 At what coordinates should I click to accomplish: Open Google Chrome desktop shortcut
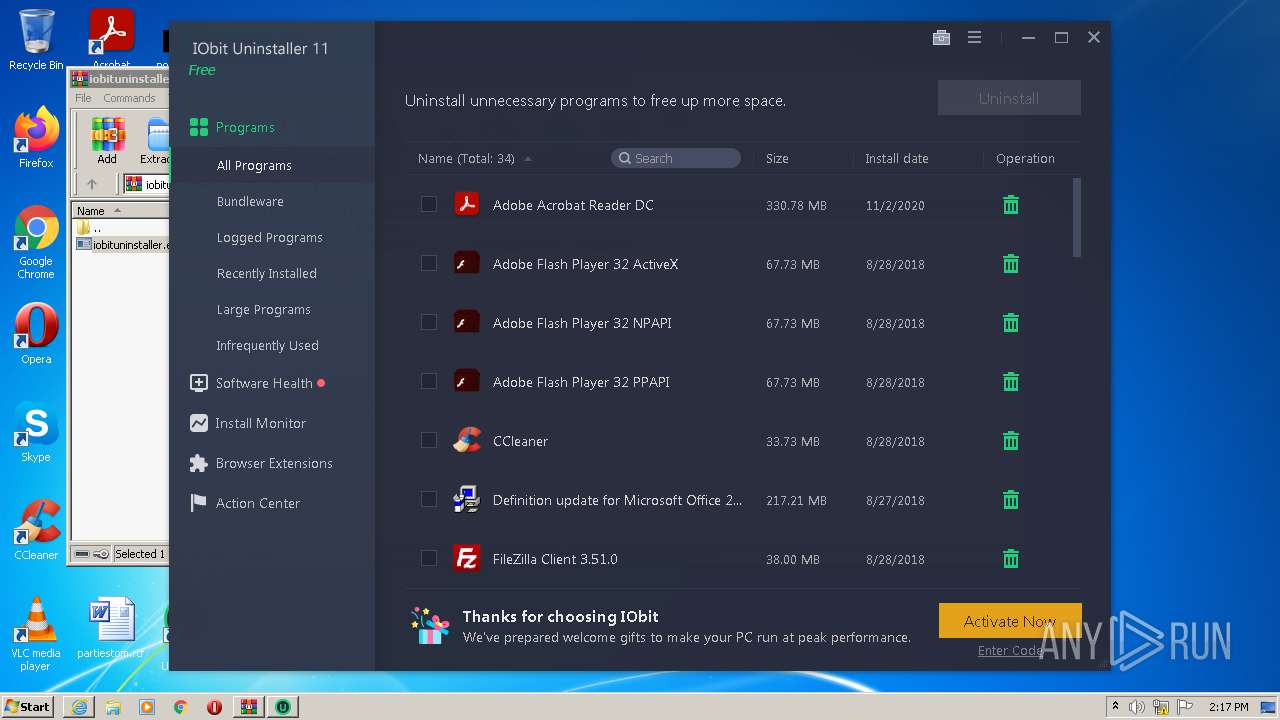point(36,243)
